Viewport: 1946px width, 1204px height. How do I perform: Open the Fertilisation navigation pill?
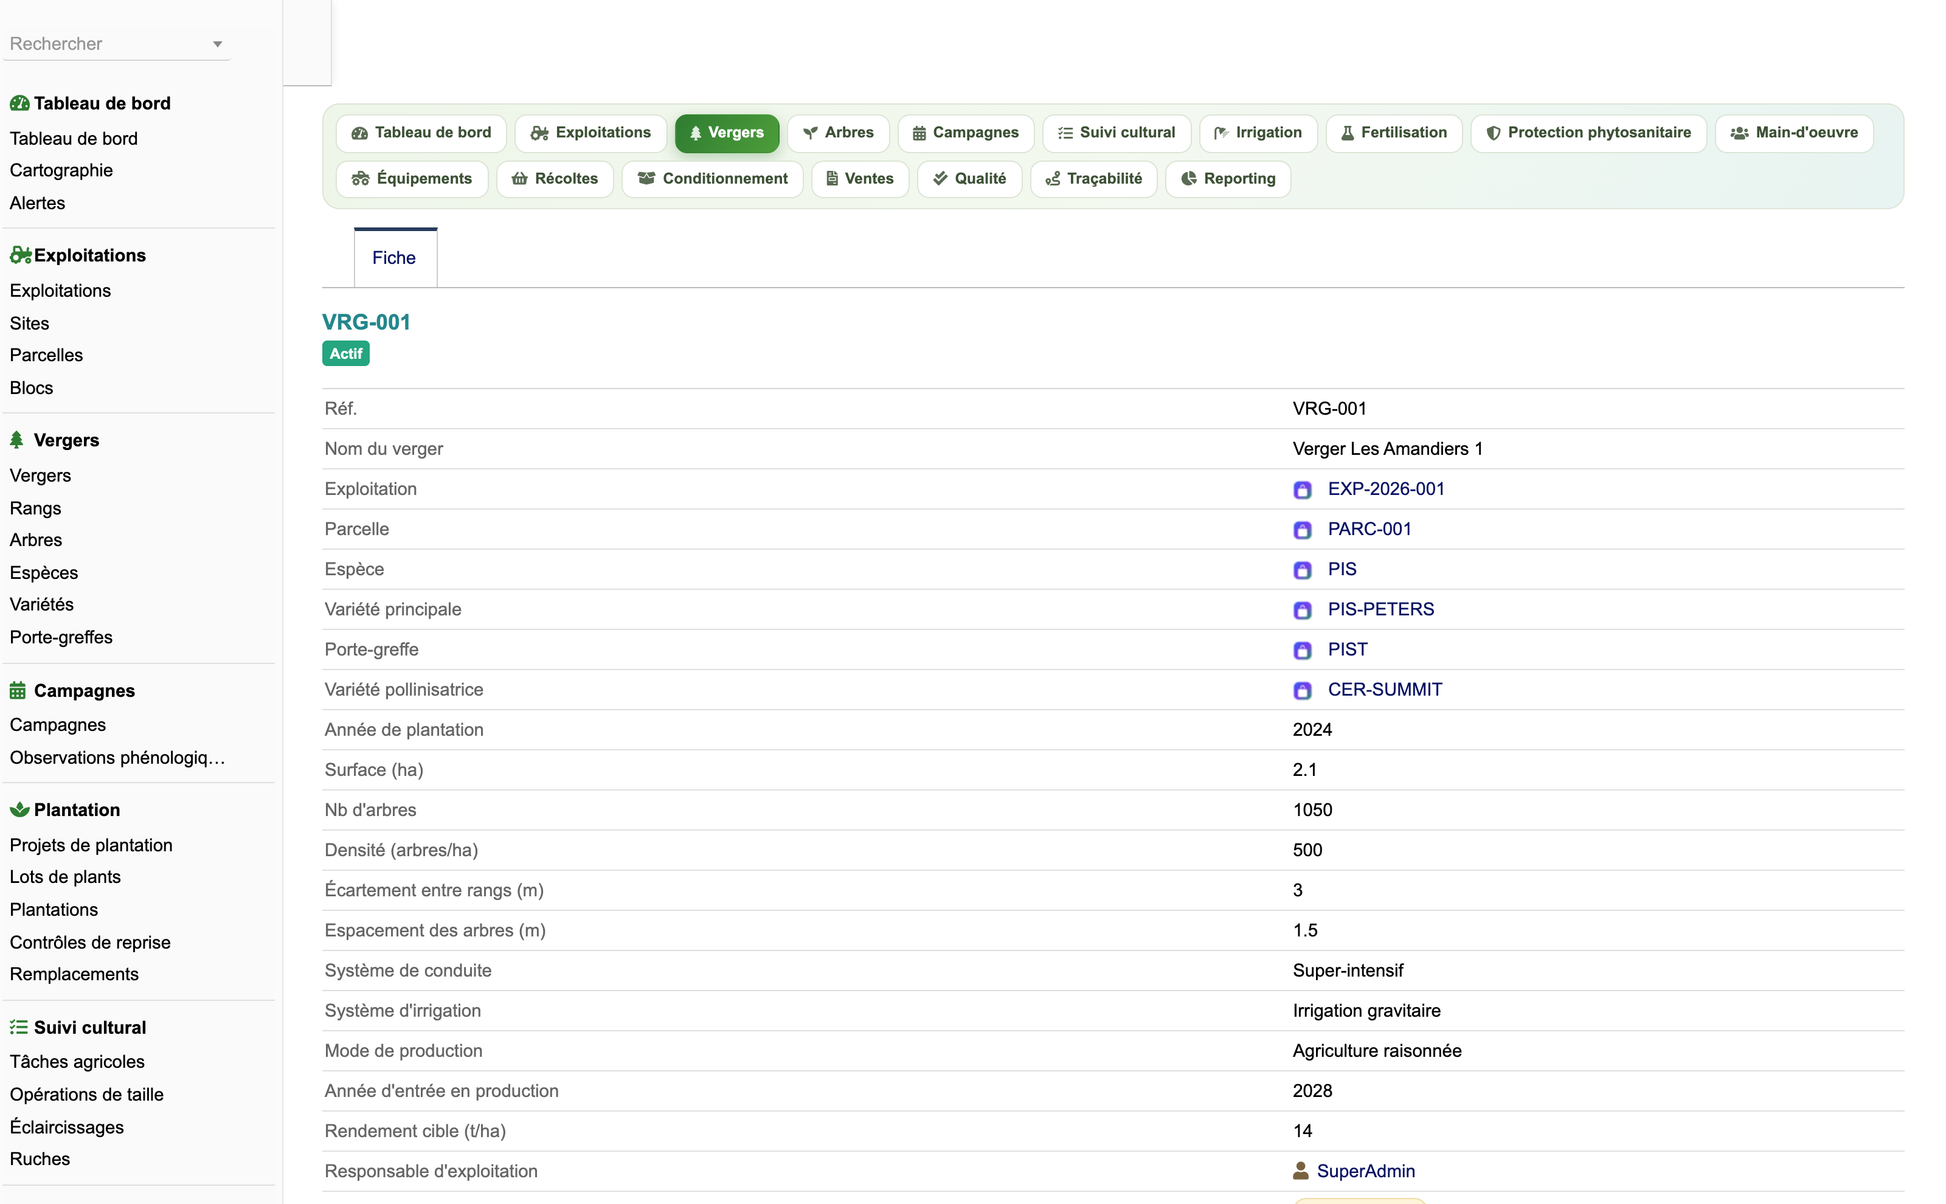(x=1394, y=133)
